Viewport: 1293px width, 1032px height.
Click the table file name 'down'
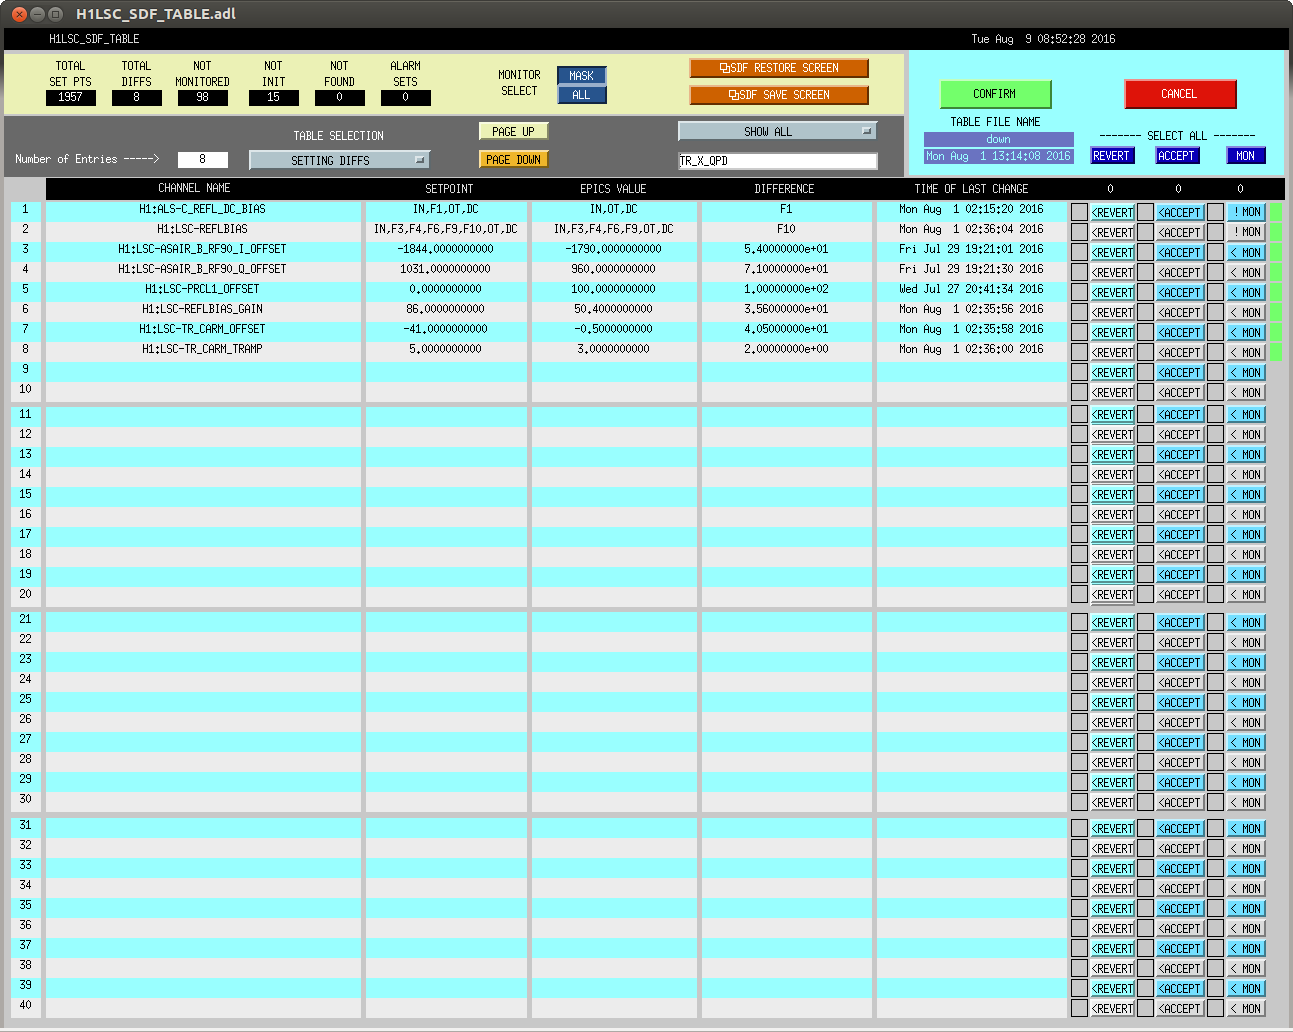click(998, 139)
